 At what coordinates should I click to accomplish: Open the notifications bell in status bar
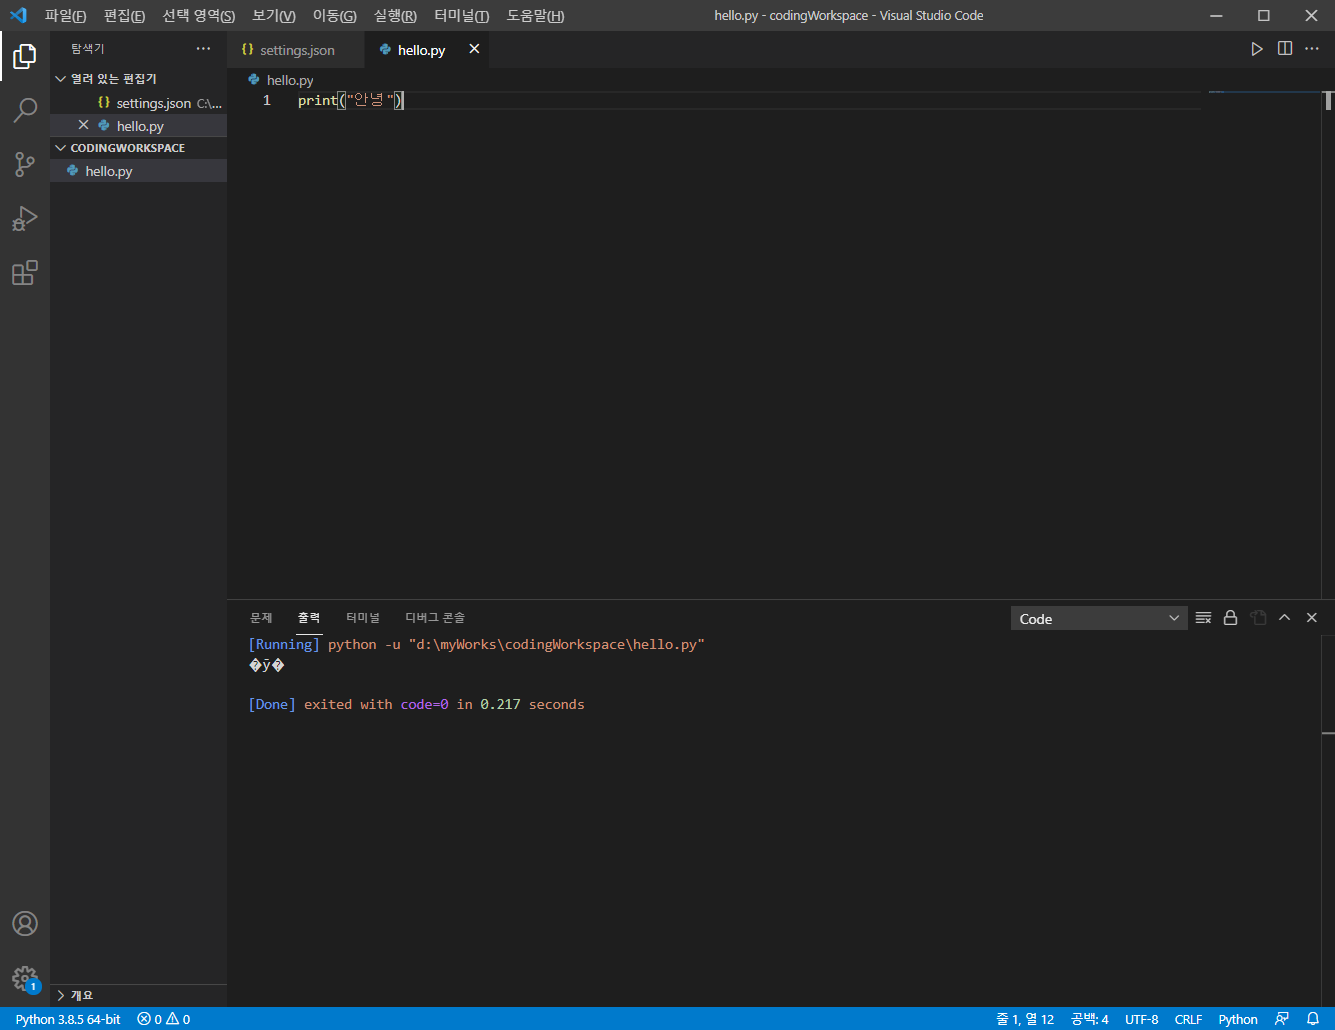pyautogui.click(x=1313, y=1019)
